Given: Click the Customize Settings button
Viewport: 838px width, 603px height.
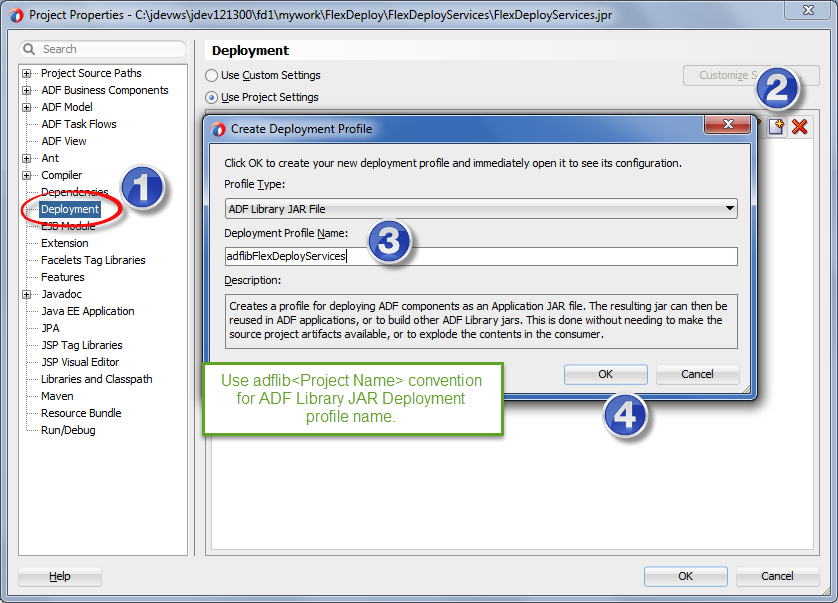Looking at the screenshot, I should click(751, 75).
